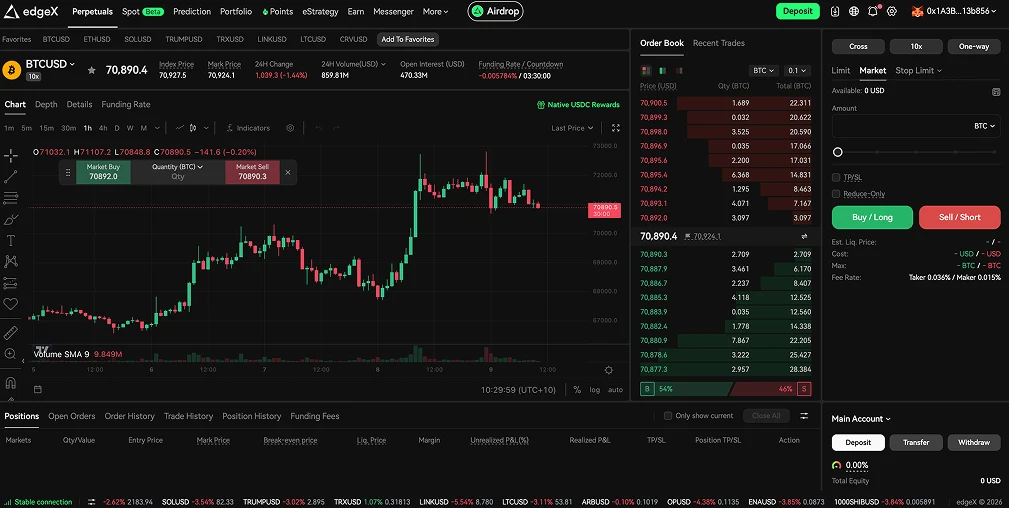
Task: Click the heart favorites drawing icon
Action: (x=11, y=304)
